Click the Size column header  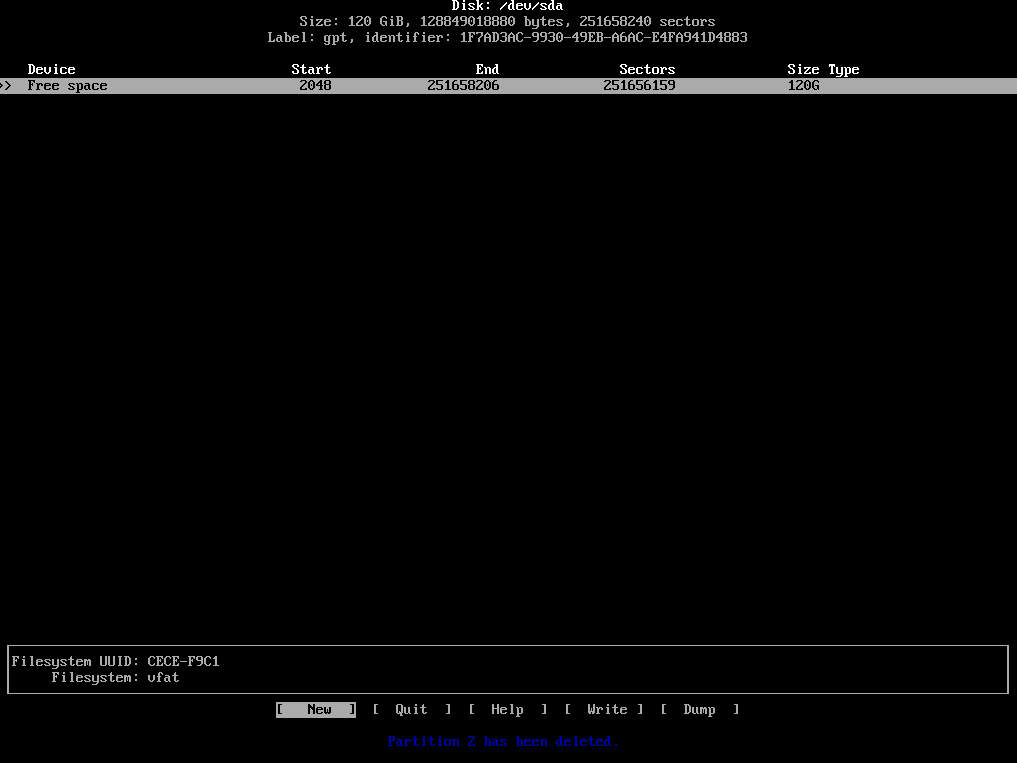click(x=803, y=70)
